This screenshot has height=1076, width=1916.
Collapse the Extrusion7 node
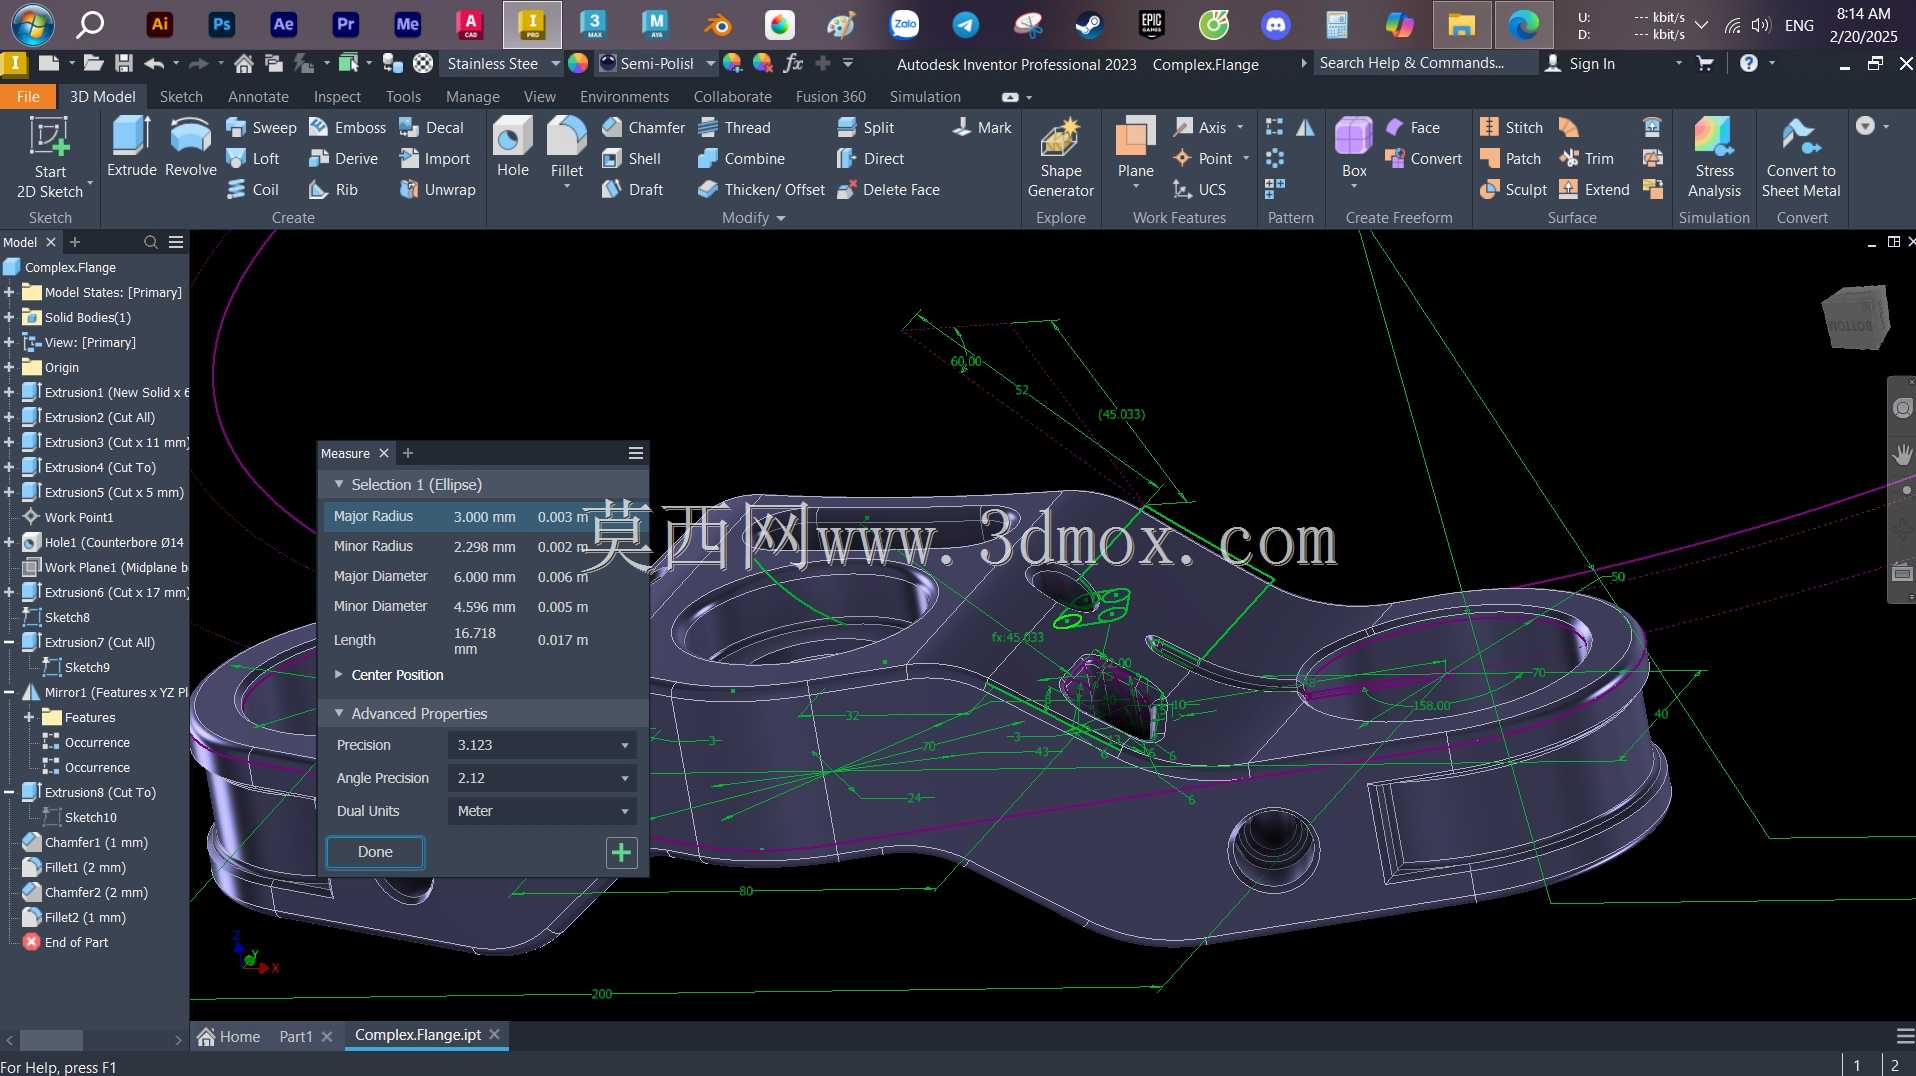point(9,642)
